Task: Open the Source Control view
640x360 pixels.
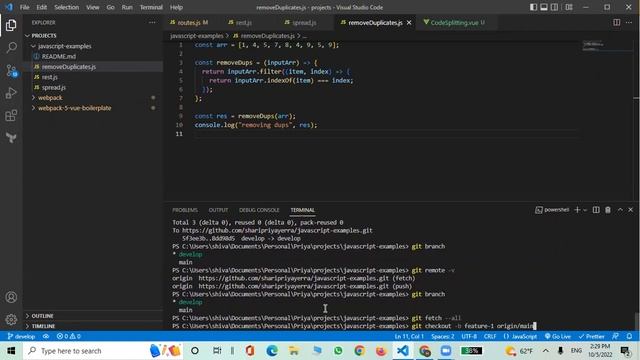Action: (x=11, y=71)
